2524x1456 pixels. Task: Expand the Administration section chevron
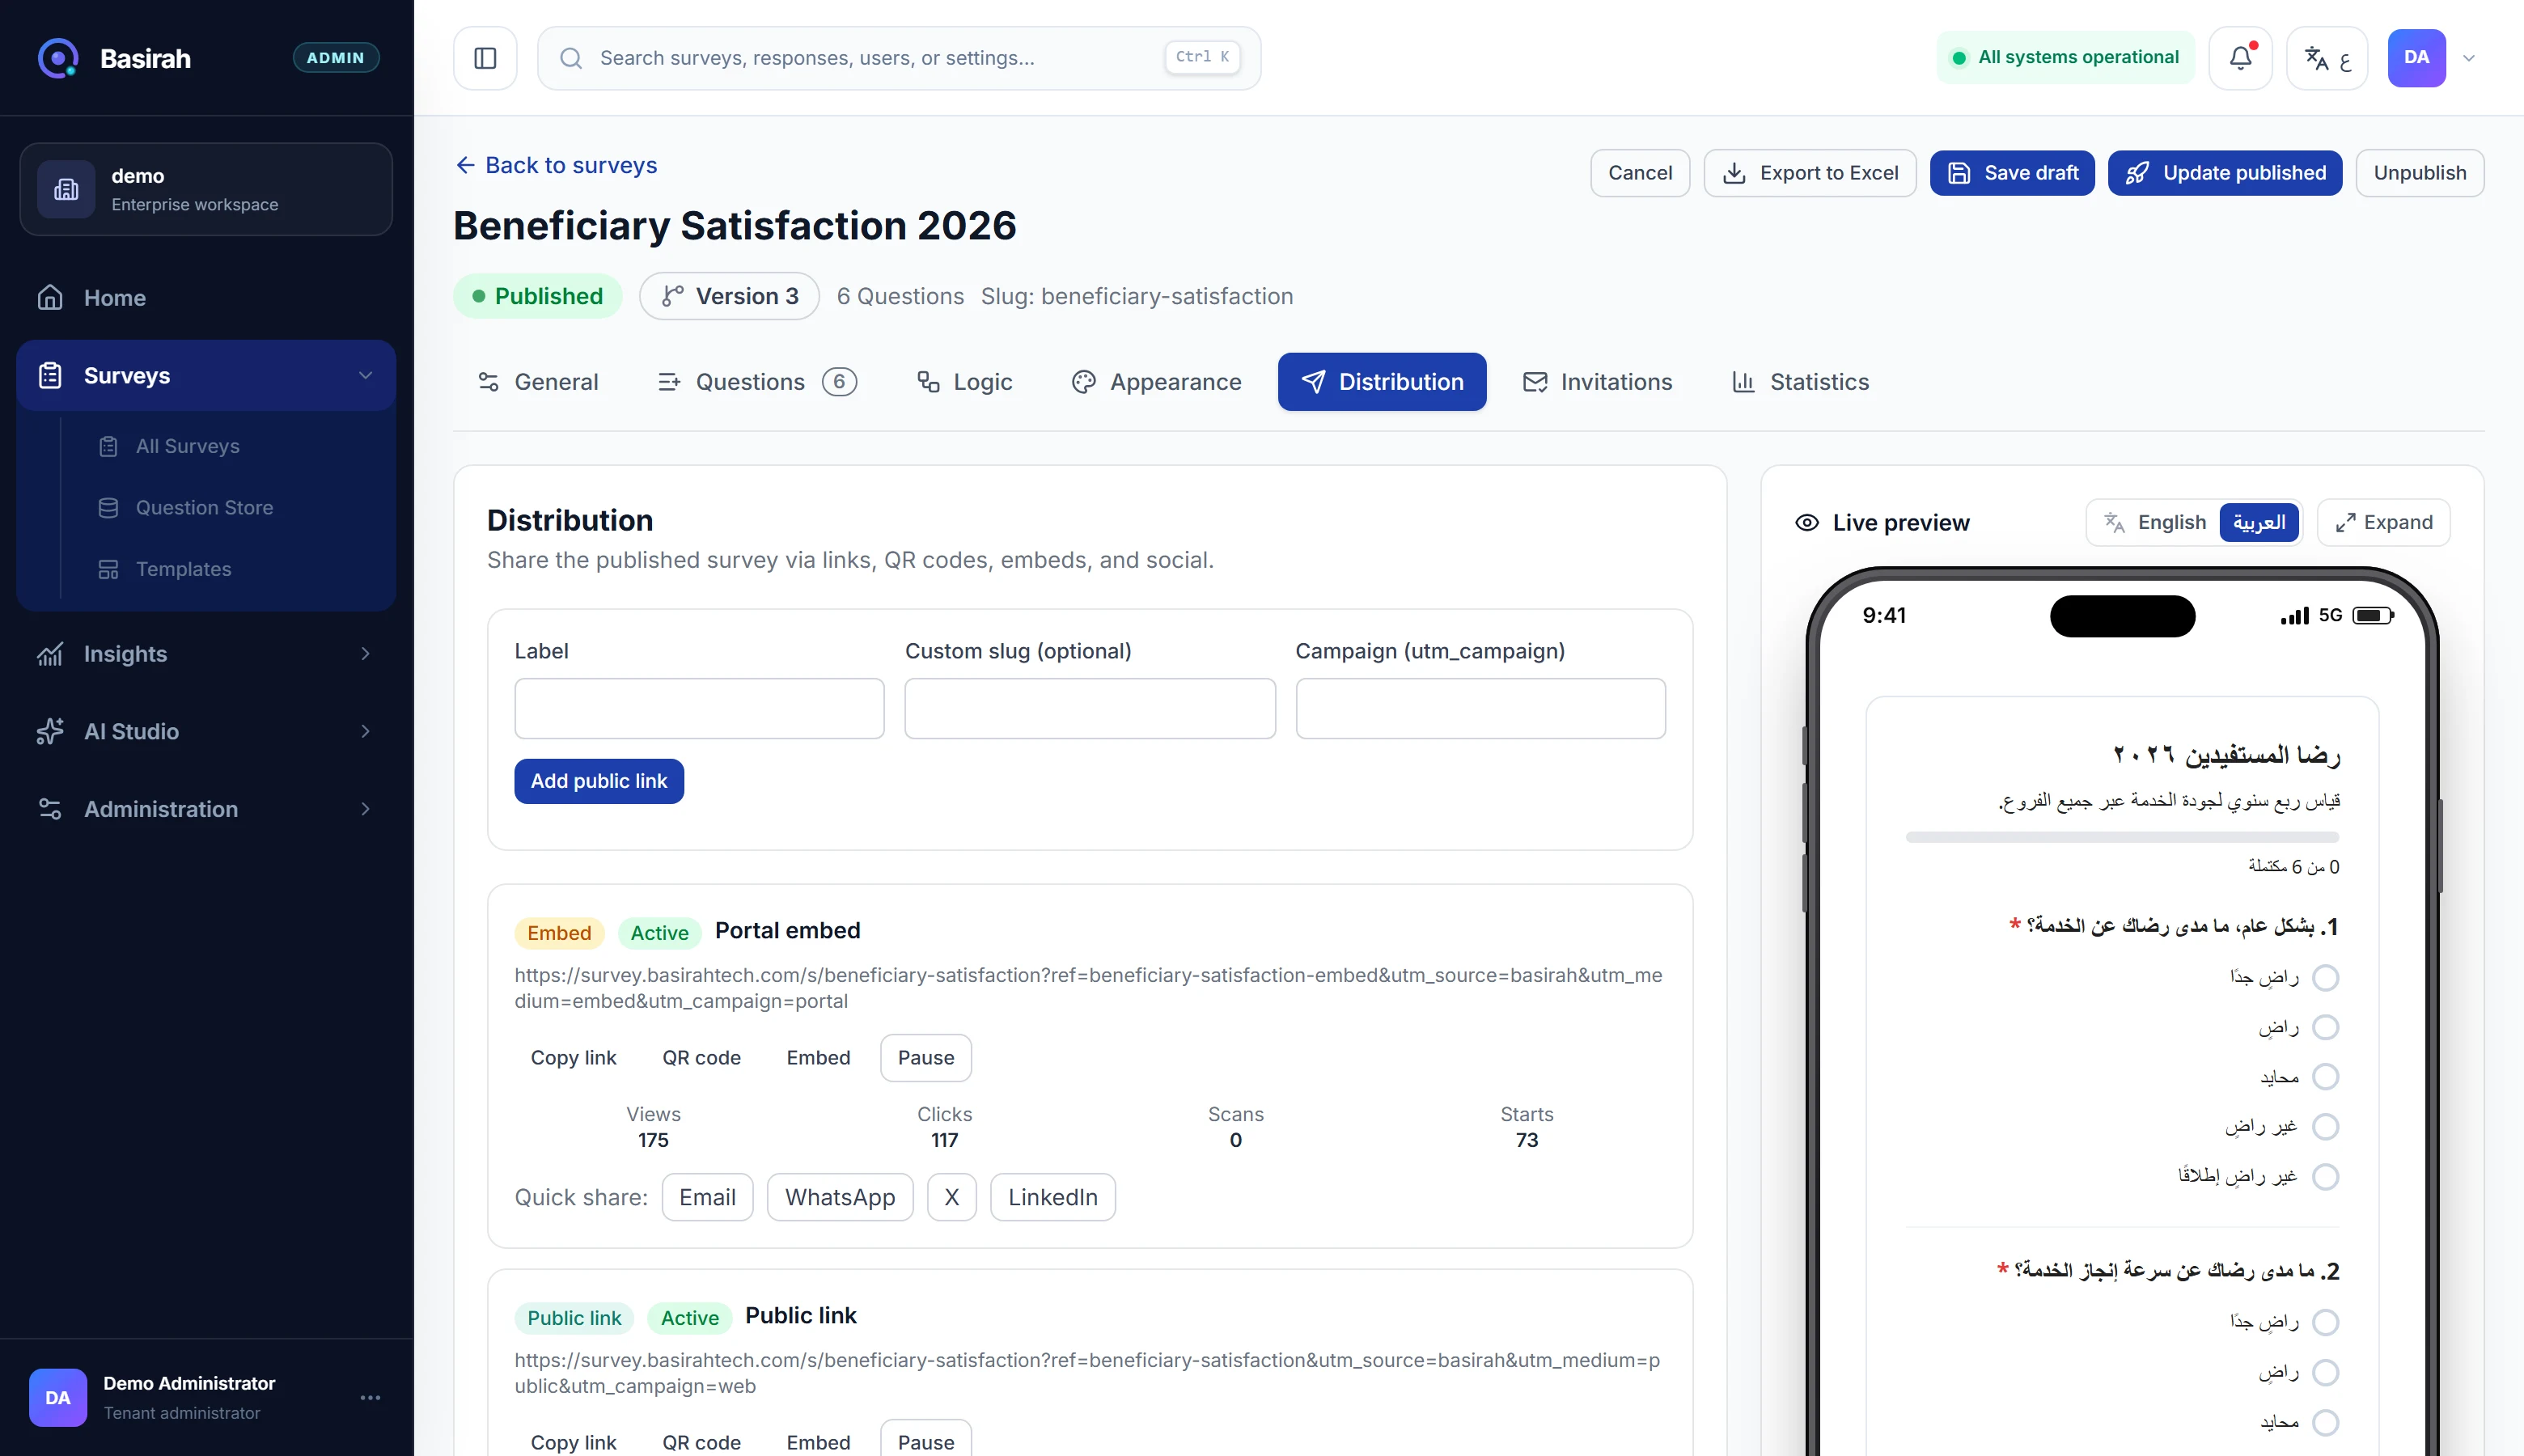click(x=366, y=809)
